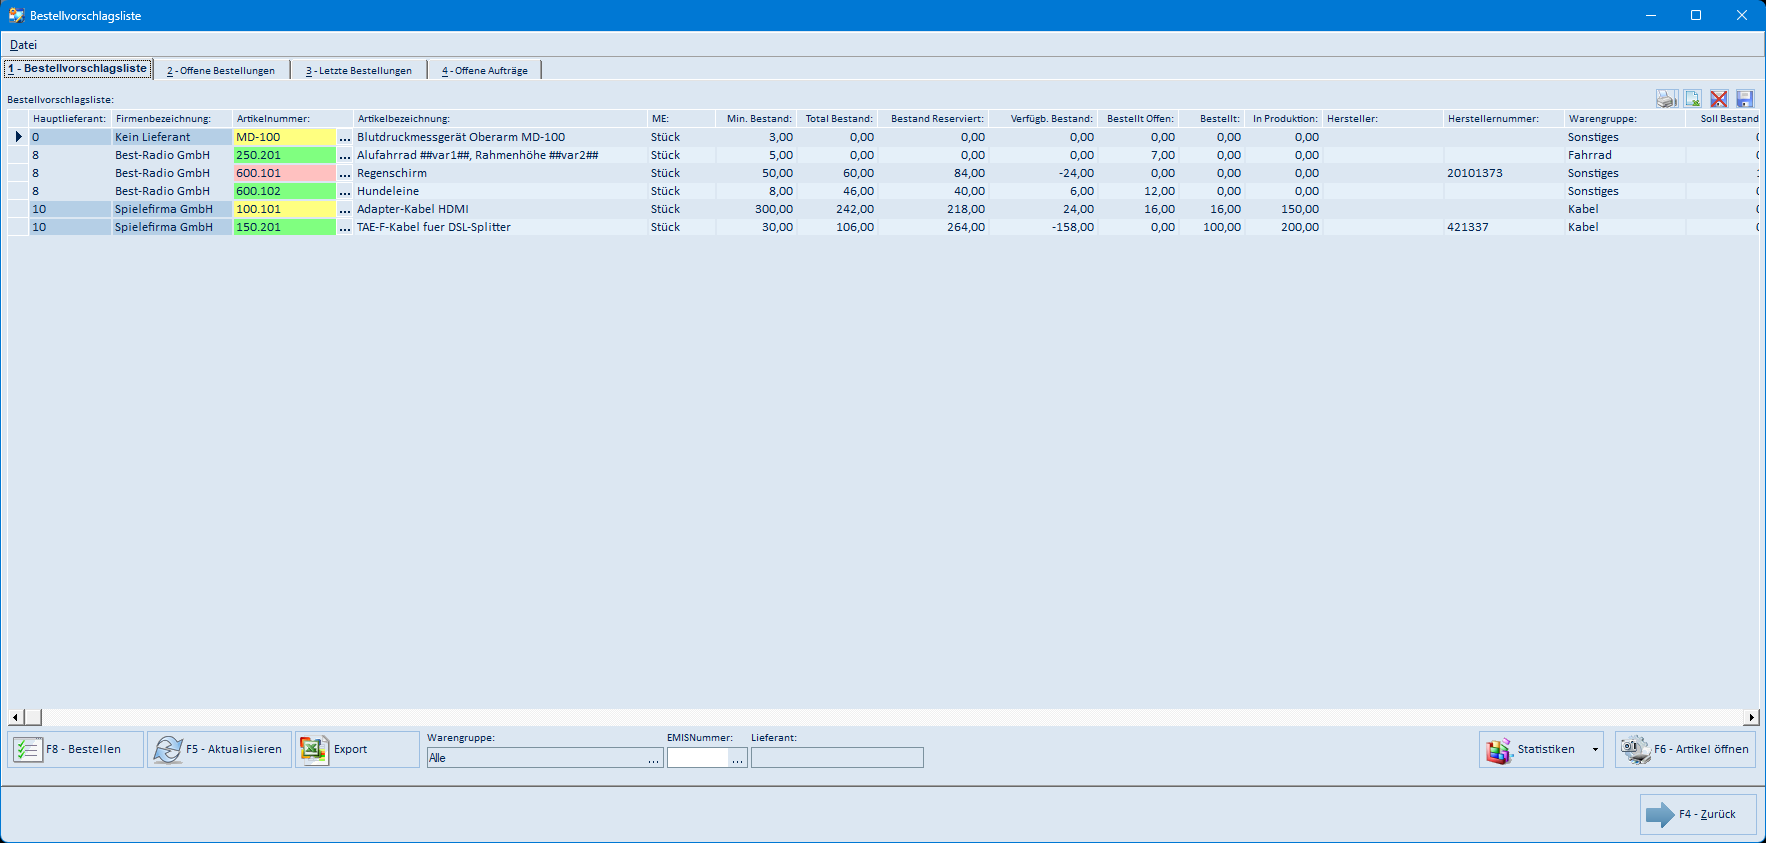Click the ellipsis button next to MD-100
This screenshot has width=1766, height=843.
coord(345,137)
